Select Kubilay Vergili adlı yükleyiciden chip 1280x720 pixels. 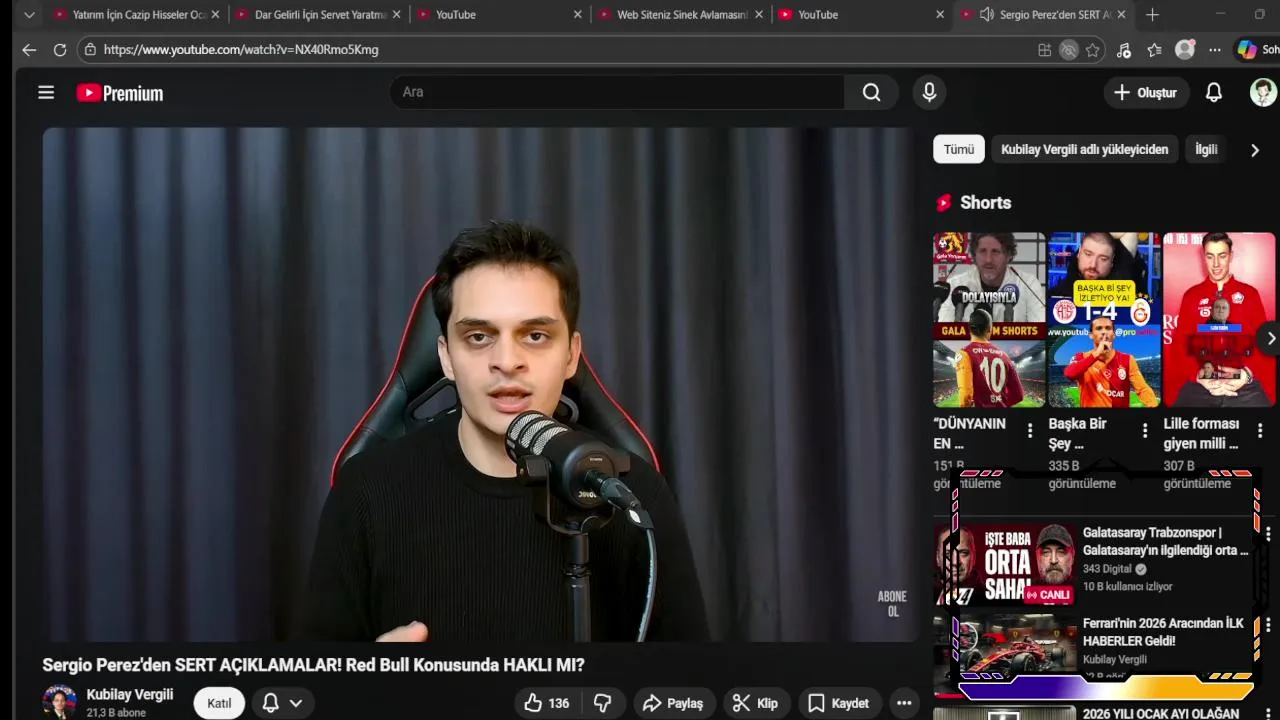(1085, 149)
